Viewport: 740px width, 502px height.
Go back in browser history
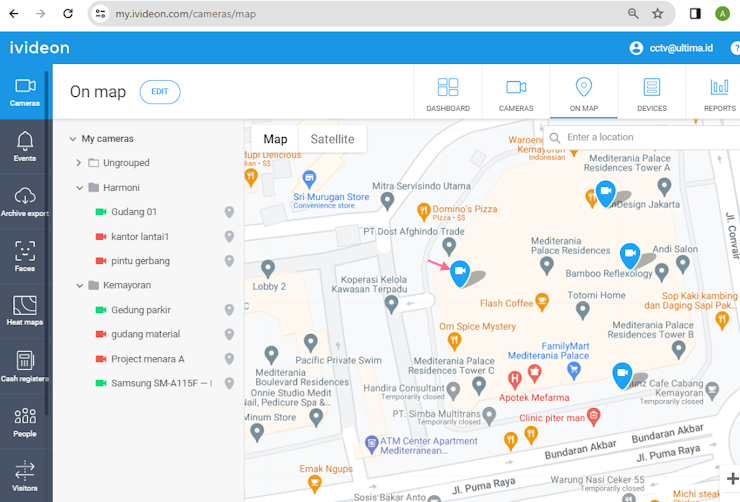click(14, 14)
